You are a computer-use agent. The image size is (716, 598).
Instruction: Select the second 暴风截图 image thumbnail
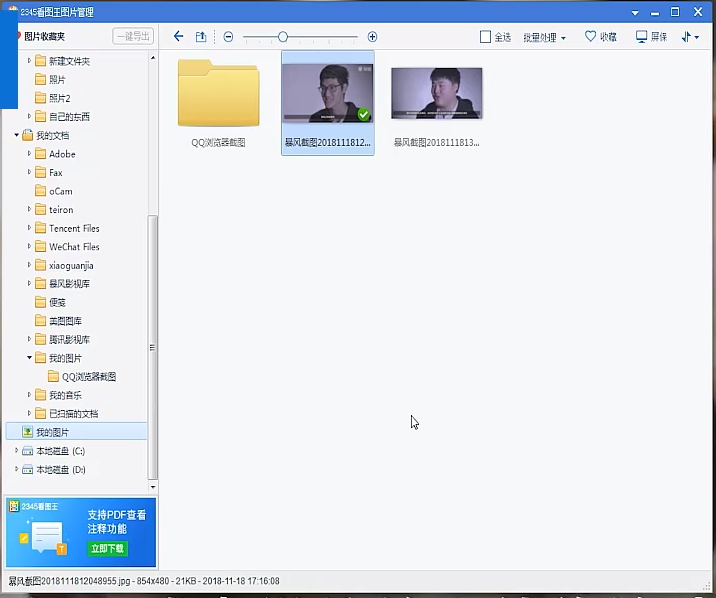[436, 95]
